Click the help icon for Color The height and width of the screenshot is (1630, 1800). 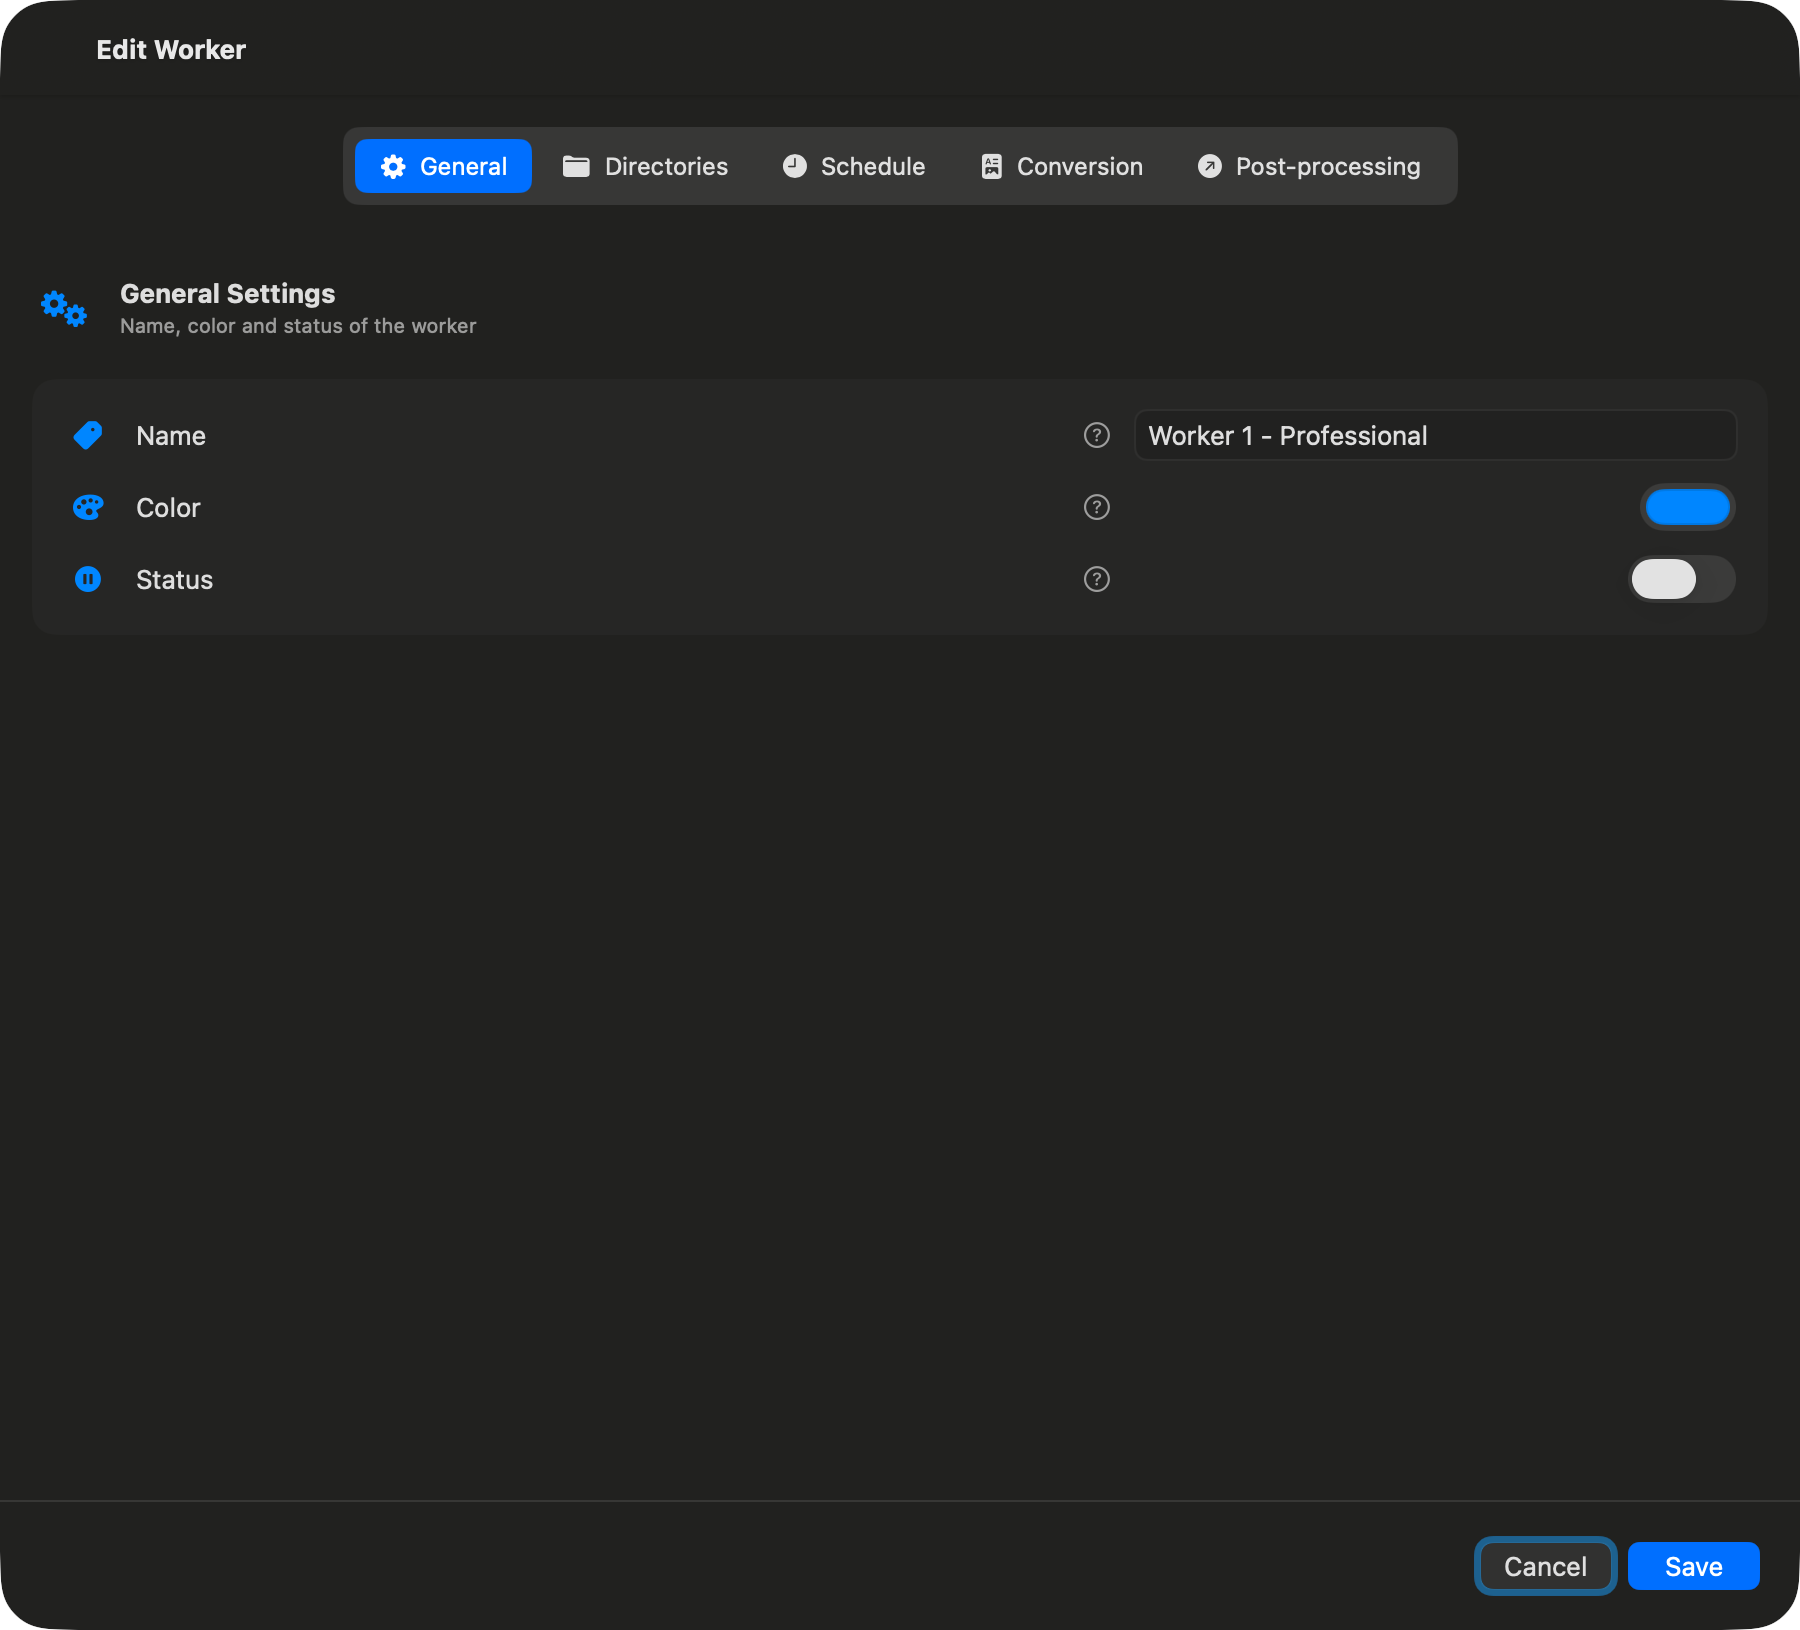pyautogui.click(x=1097, y=507)
